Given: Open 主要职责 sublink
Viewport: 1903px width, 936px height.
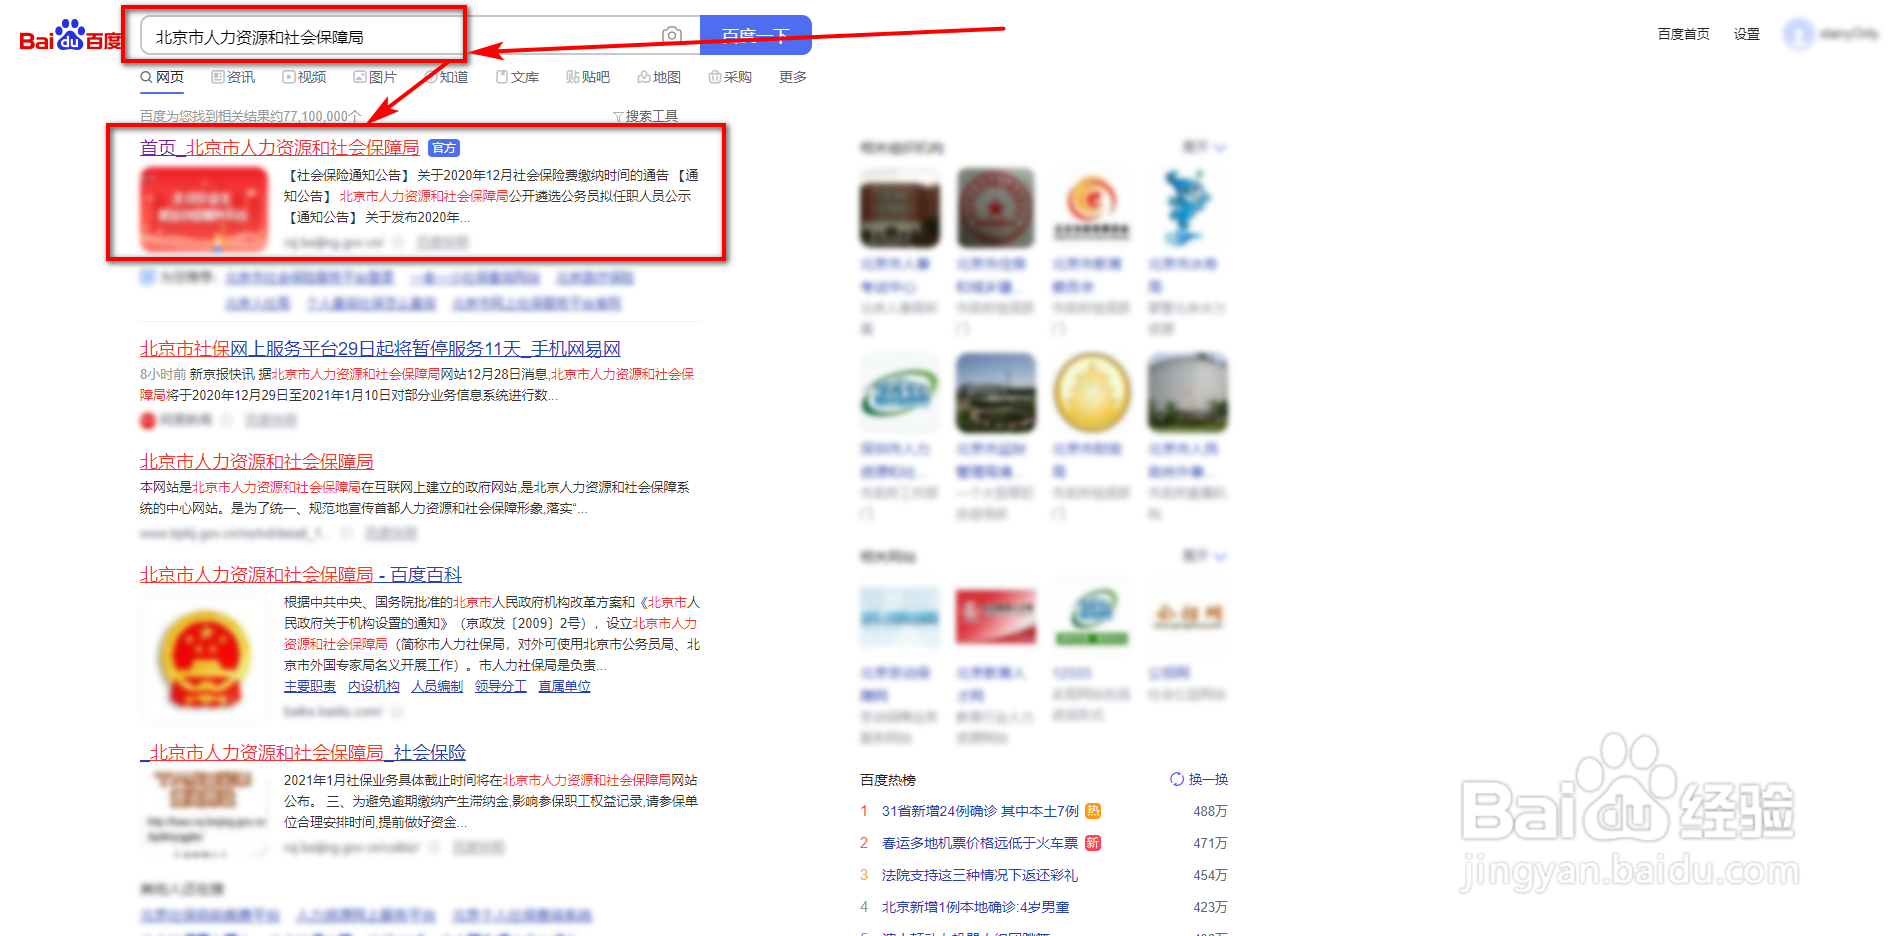Looking at the screenshot, I should click(x=310, y=686).
